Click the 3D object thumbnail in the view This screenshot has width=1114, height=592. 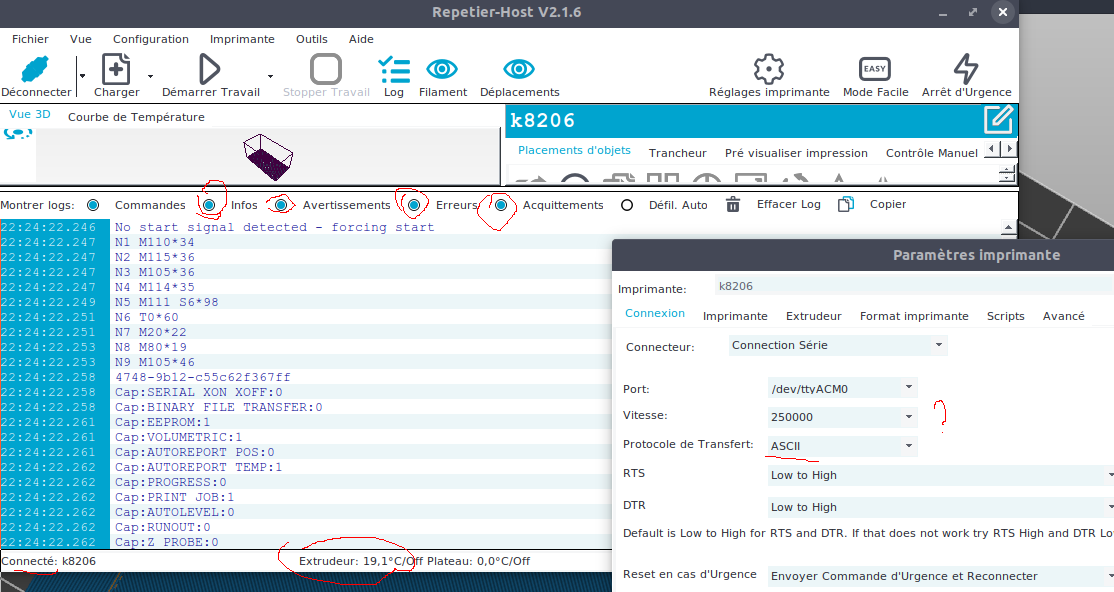pyautogui.click(x=268, y=156)
